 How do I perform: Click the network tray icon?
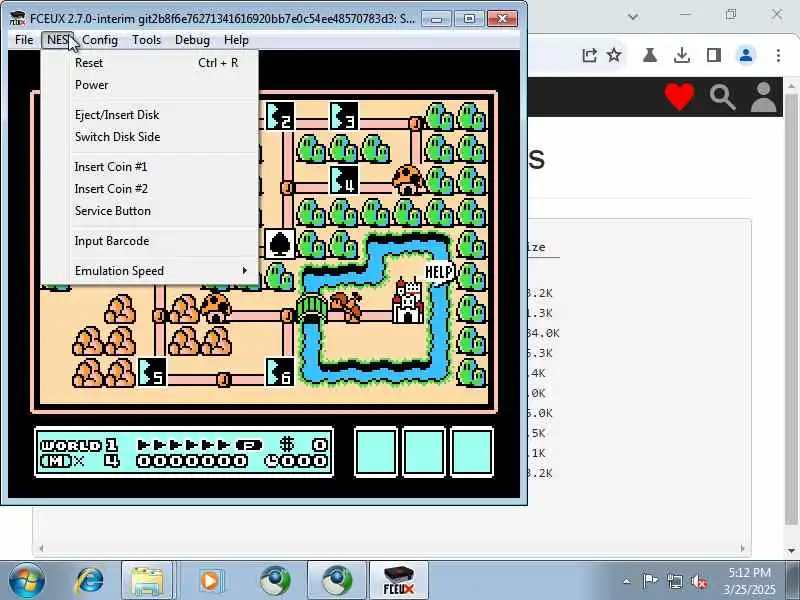(674, 581)
